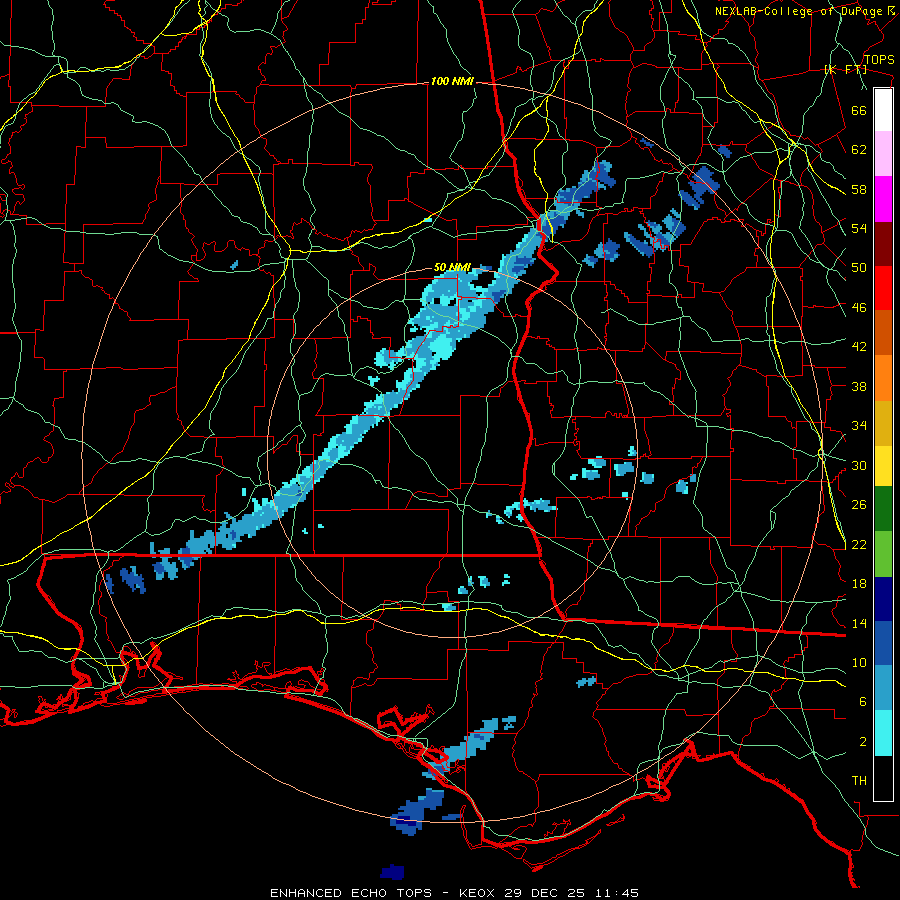Select the 'TH' threshold label
900x900 pixels.
pyautogui.click(x=859, y=781)
